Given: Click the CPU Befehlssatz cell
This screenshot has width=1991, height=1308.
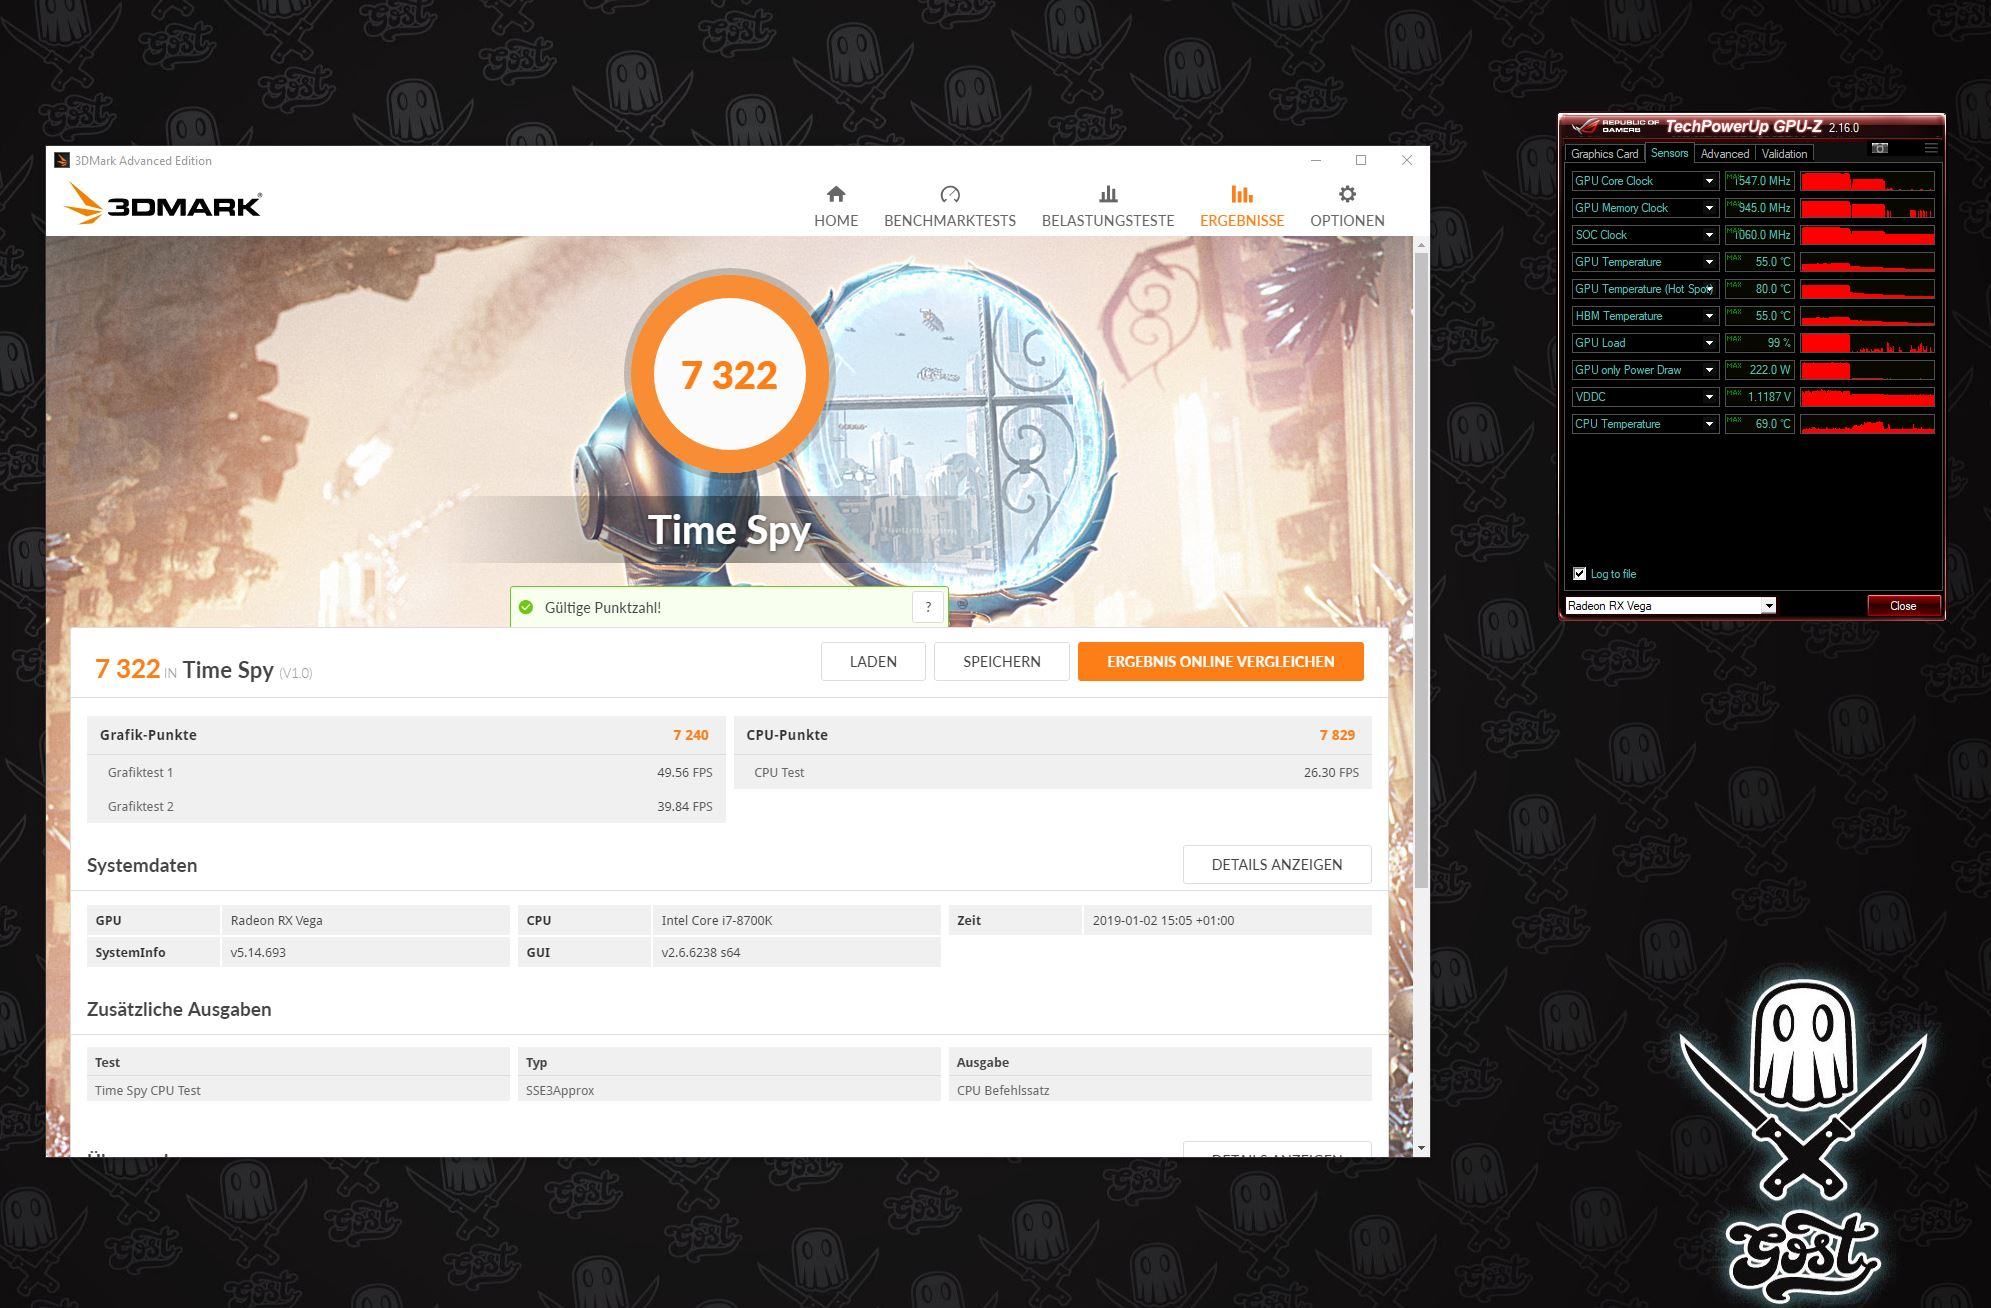Looking at the screenshot, I should tap(1160, 1090).
